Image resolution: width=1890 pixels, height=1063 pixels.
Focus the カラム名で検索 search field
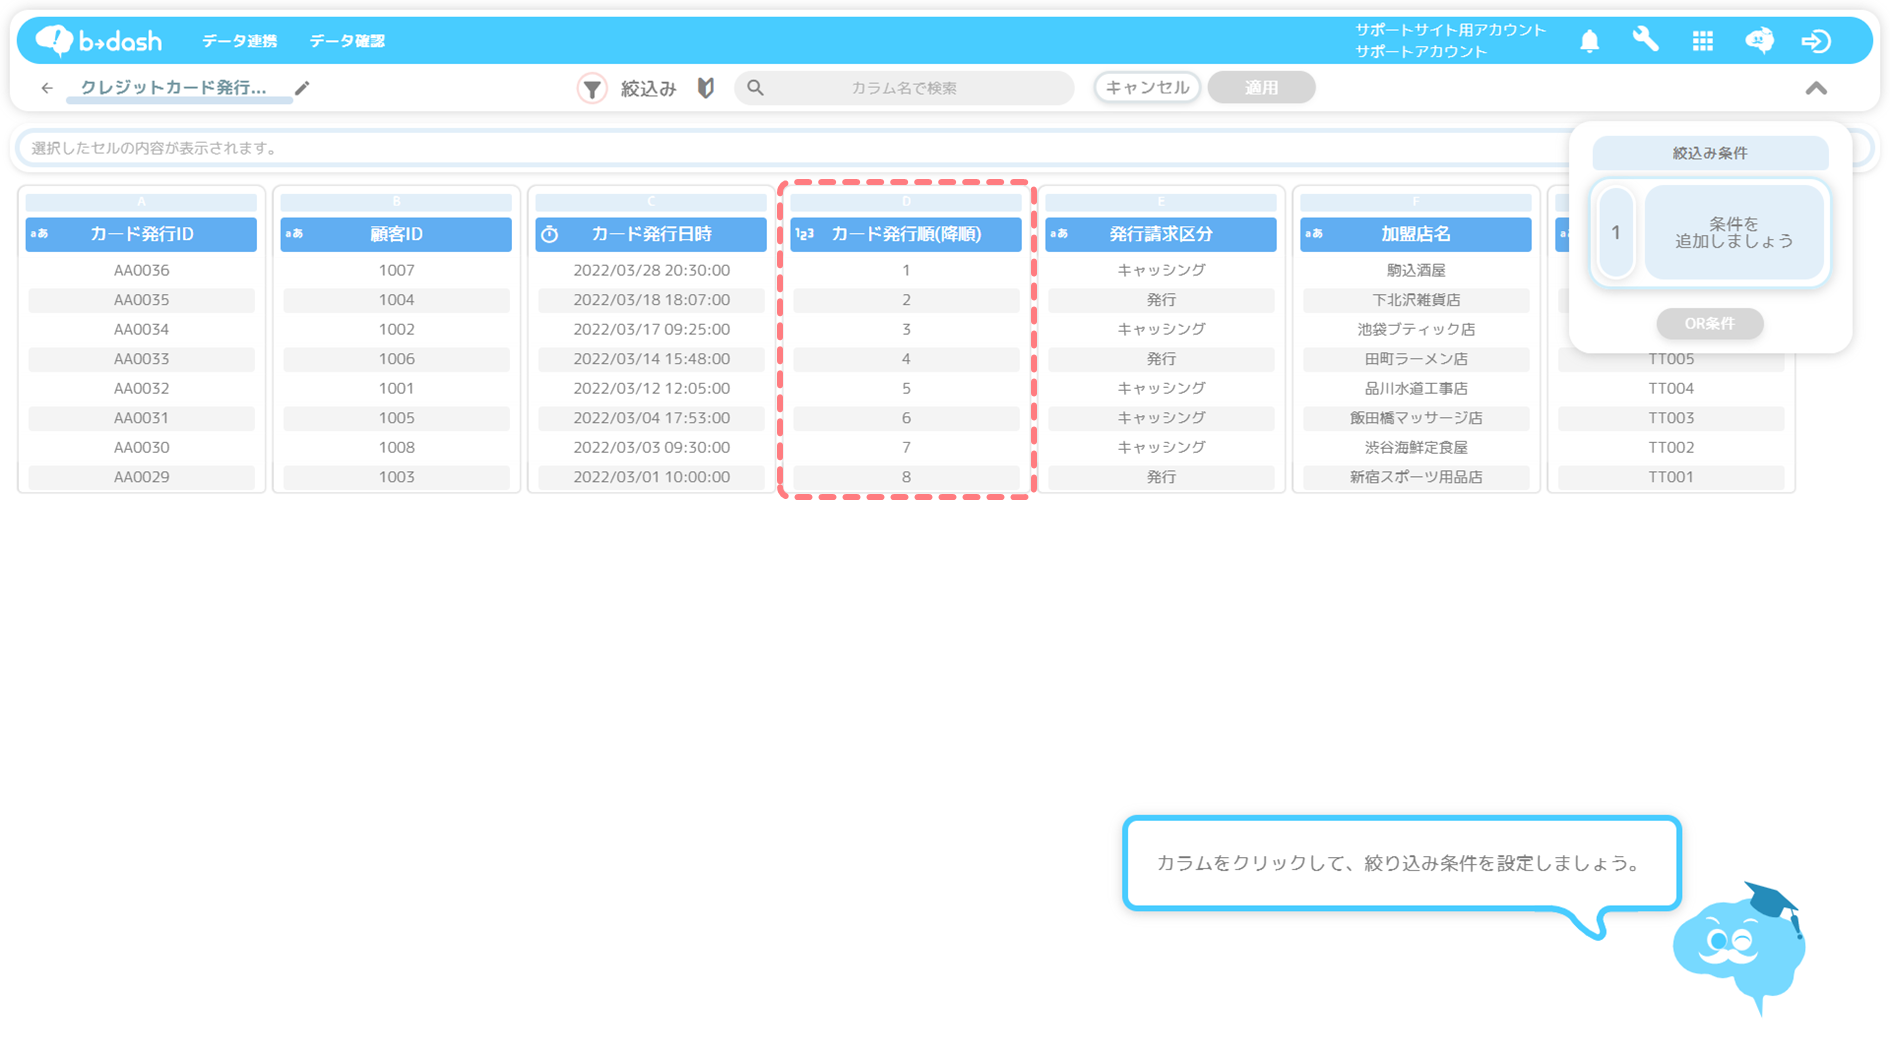[904, 88]
